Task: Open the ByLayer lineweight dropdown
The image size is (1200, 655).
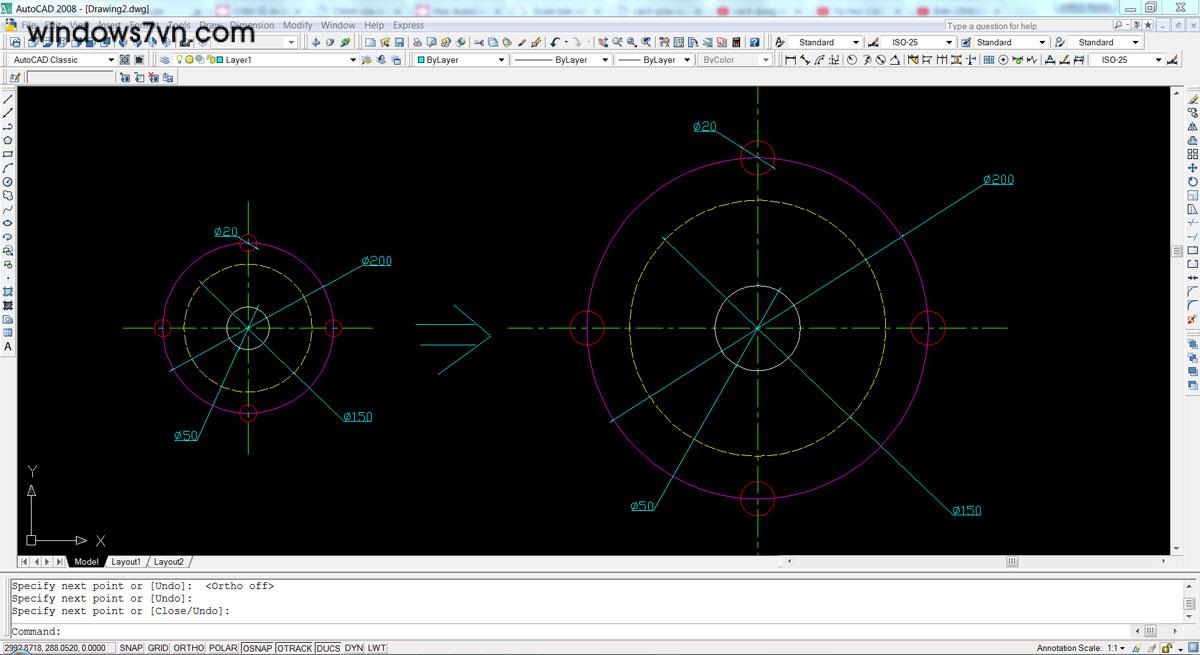Action: pos(654,59)
